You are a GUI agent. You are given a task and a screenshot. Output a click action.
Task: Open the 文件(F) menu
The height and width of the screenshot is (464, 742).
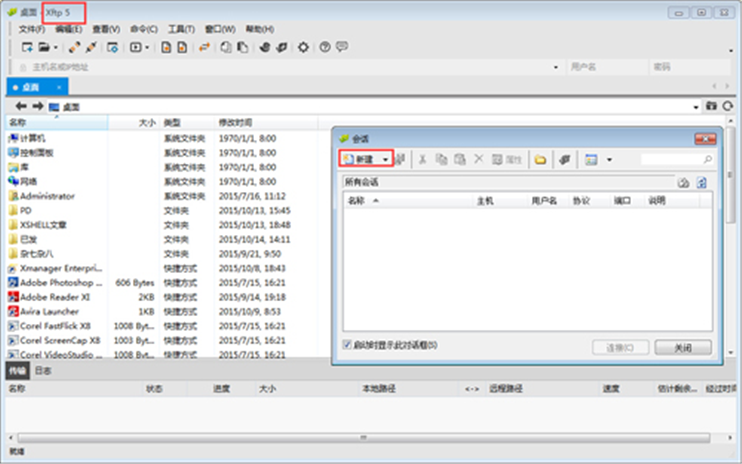pyautogui.click(x=32, y=29)
